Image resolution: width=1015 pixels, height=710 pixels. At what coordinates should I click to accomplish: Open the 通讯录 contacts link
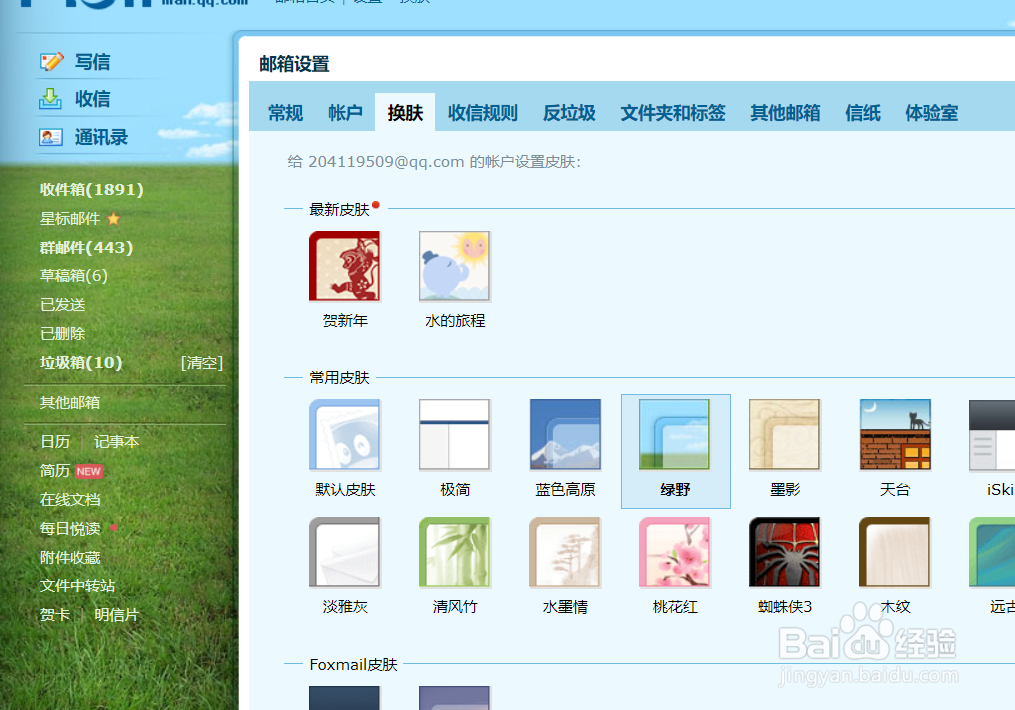(x=101, y=137)
